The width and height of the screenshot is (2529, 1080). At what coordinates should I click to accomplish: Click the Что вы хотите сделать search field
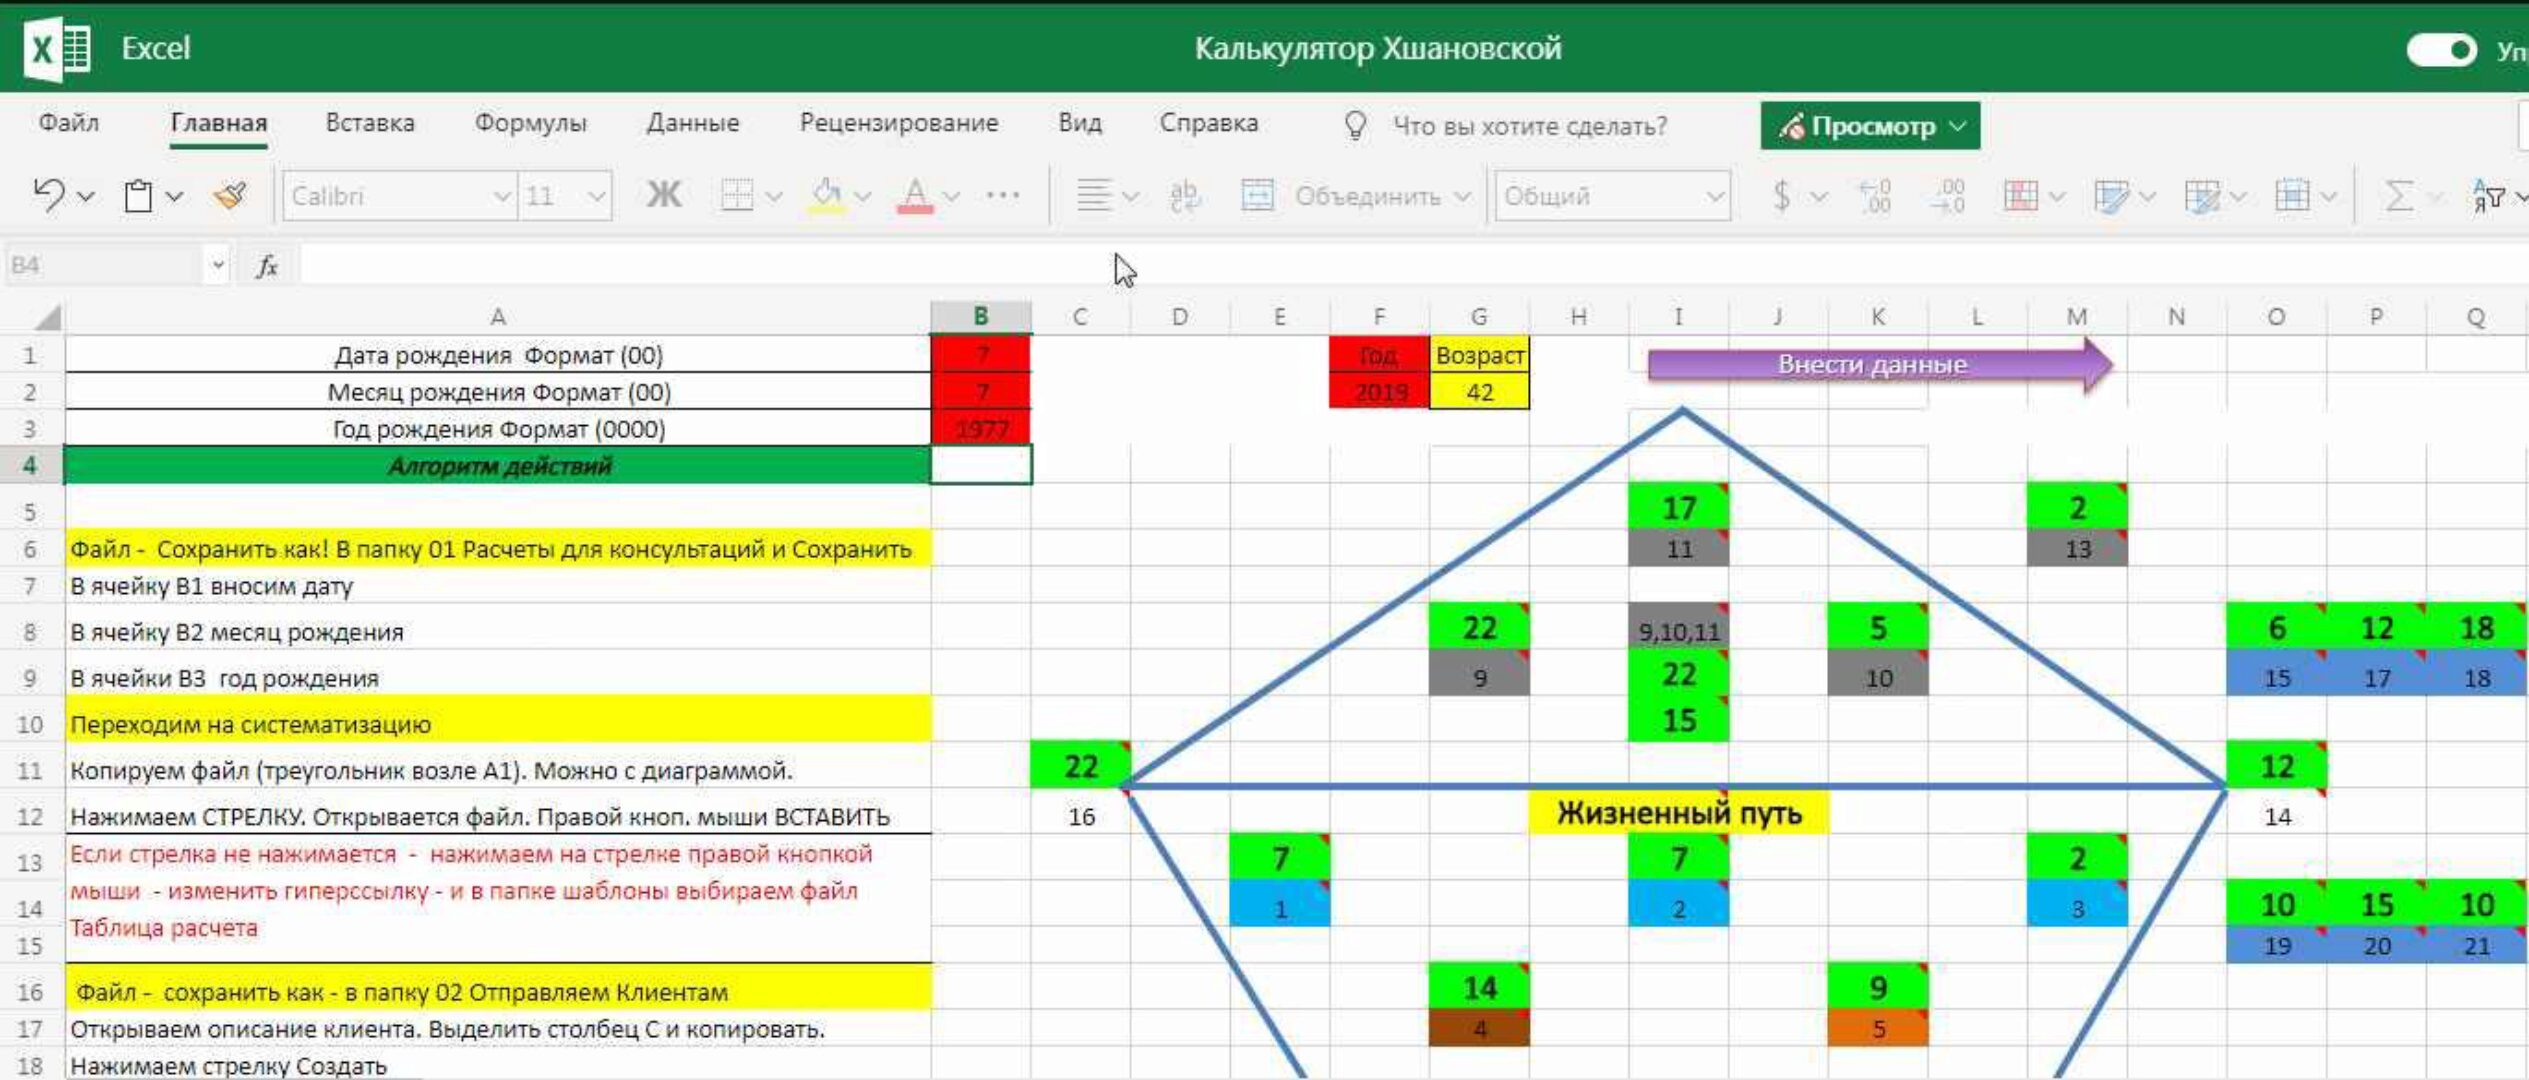(x=1529, y=126)
